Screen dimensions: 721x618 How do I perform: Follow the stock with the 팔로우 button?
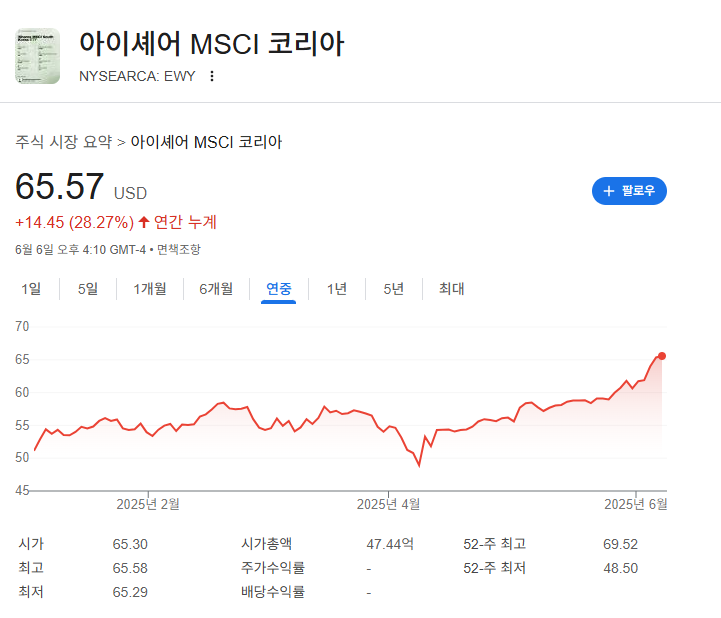pyautogui.click(x=629, y=191)
